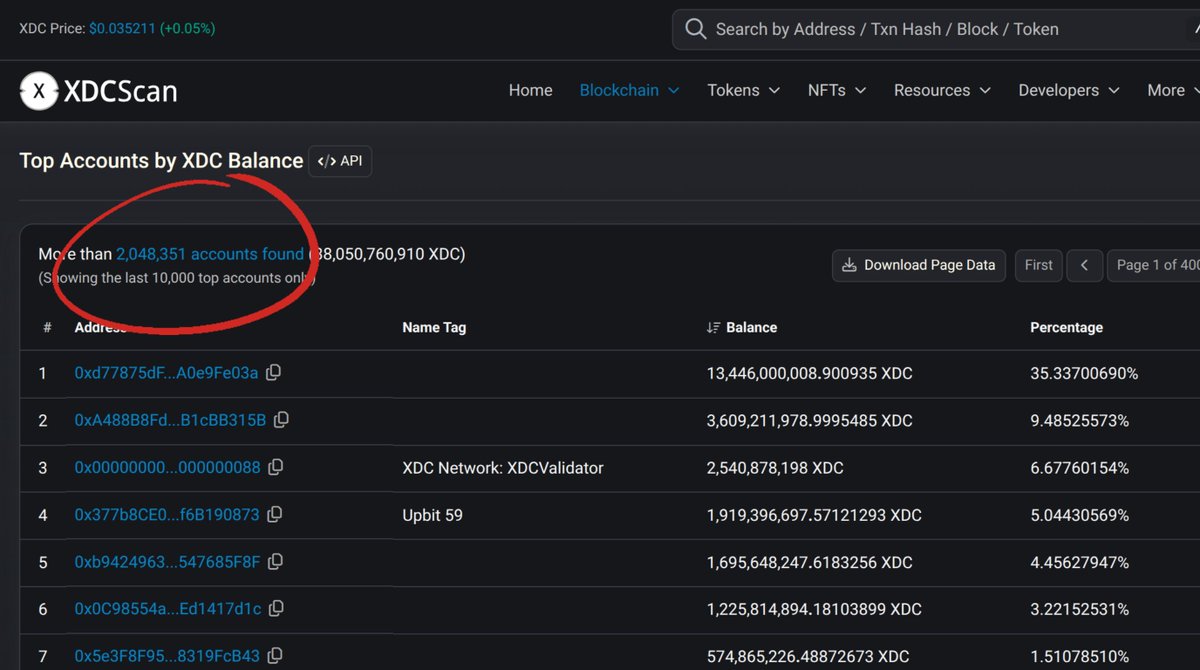Viewport: 1200px width, 670px height.
Task: Click the XDCScan logo
Action: click(99, 91)
